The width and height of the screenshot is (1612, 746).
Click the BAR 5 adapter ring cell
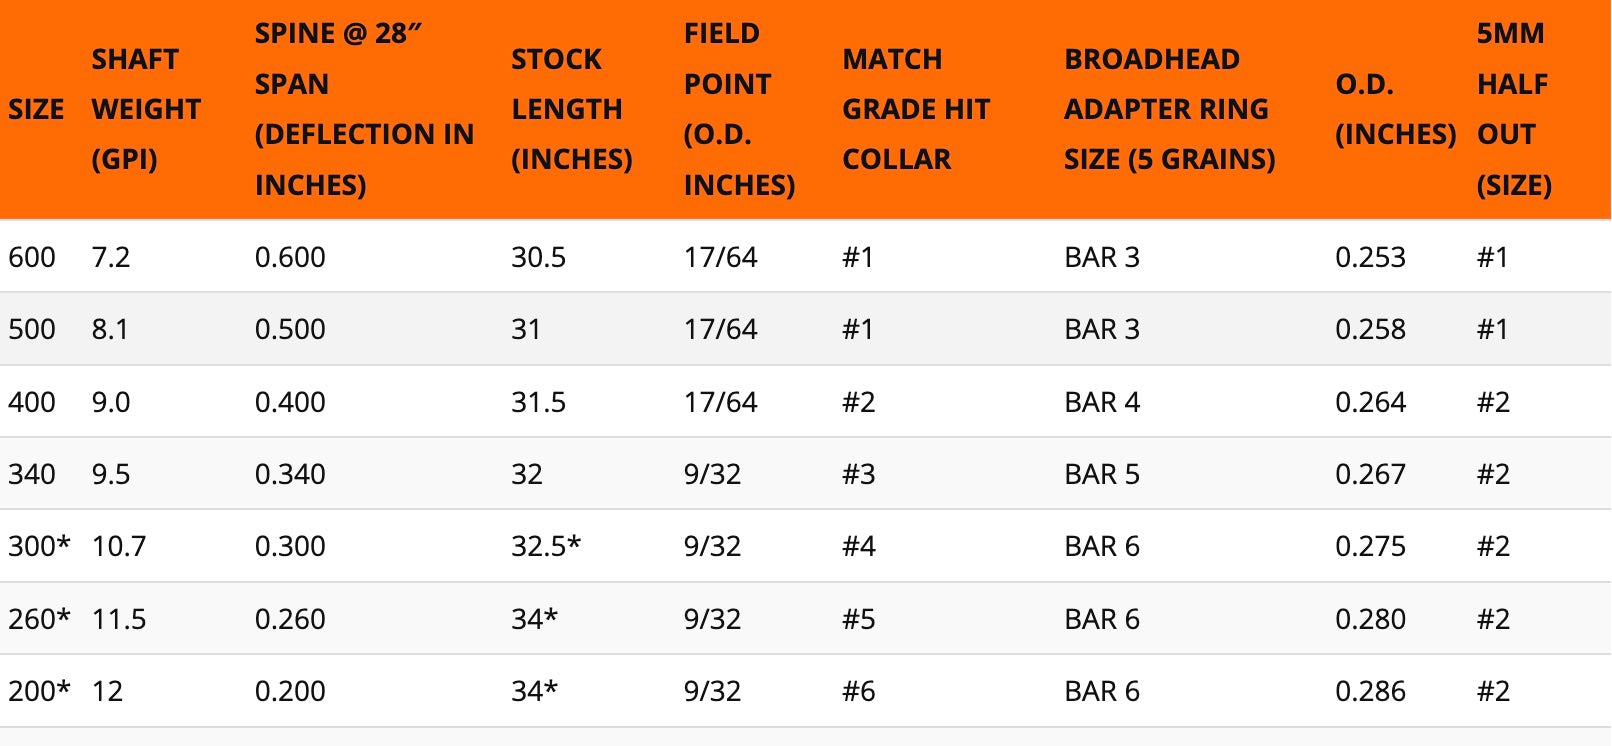pos(1102,474)
